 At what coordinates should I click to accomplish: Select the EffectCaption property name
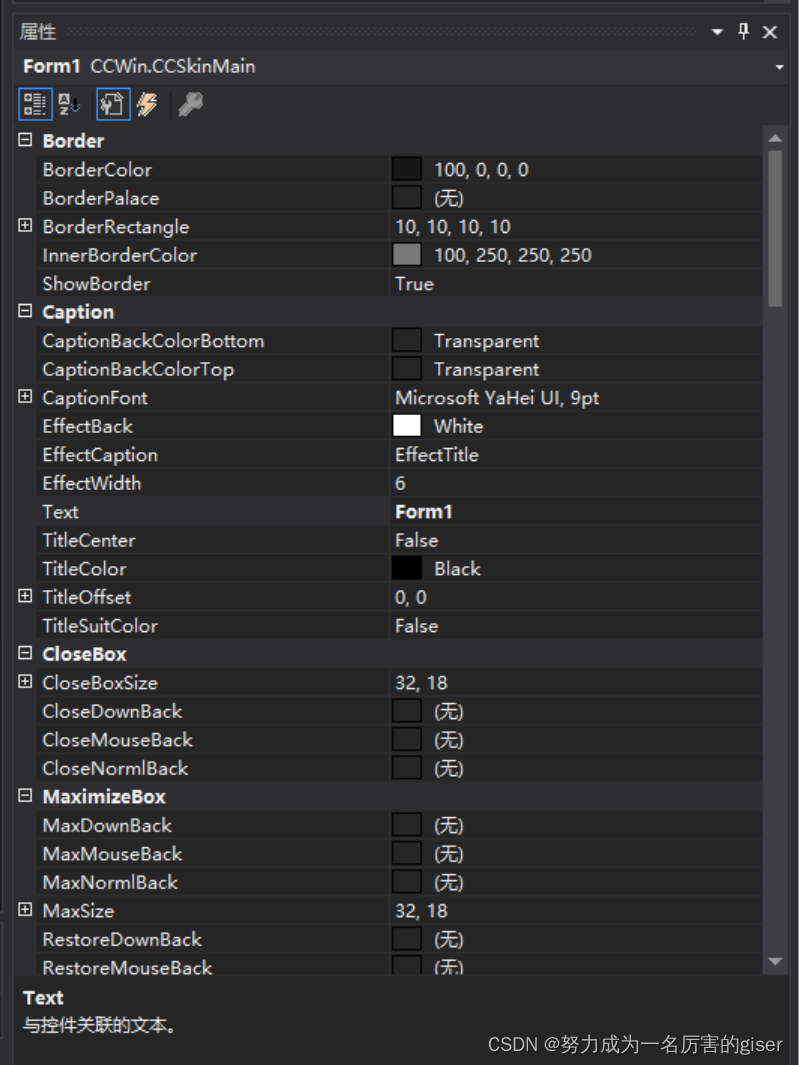tap(100, 455)
